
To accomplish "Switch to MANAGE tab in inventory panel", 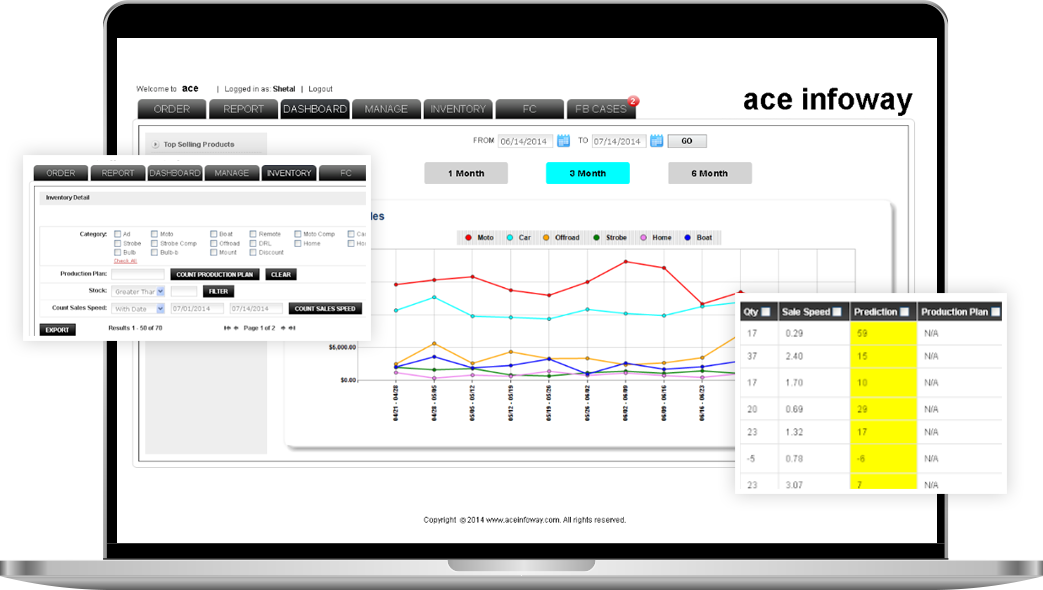I will click(x=231, y=173).
